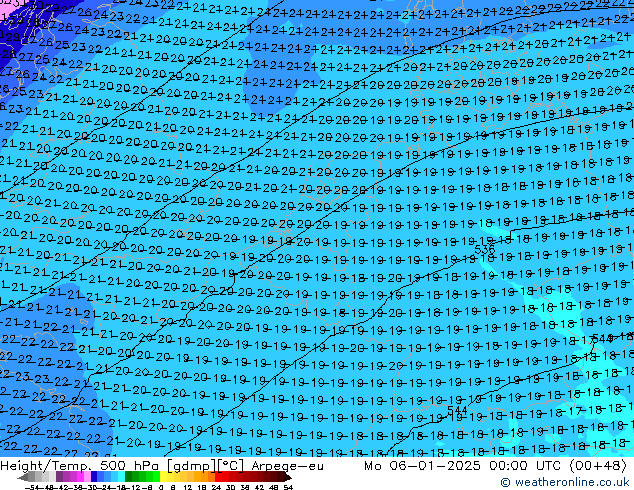Click the (00+48) forecast hour text
The height and width of the screenshot is (490, 634).
point(598,466)
